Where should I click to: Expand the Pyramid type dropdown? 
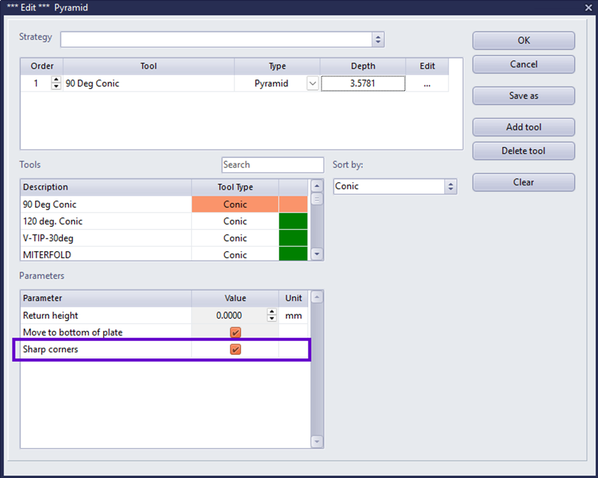click(313, 84)
